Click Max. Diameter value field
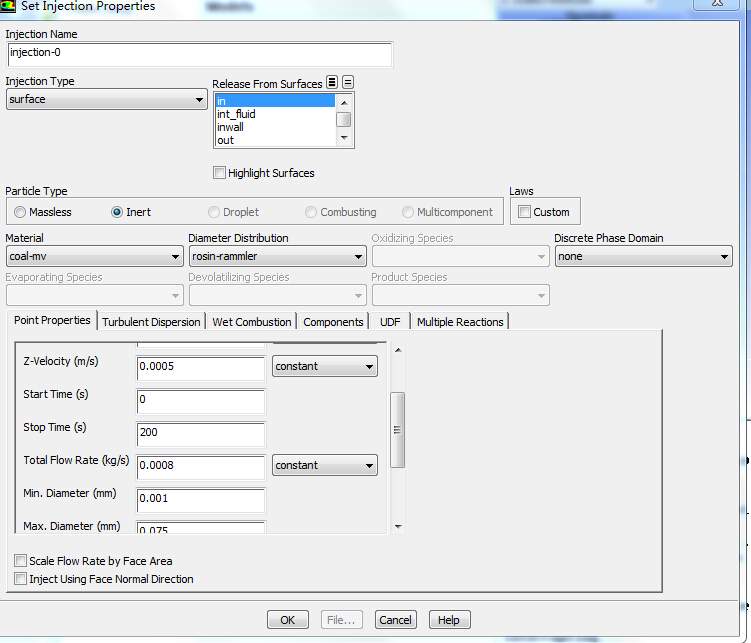Image resolution: width=751 pixels, height=643 pixels. [201, 528]
